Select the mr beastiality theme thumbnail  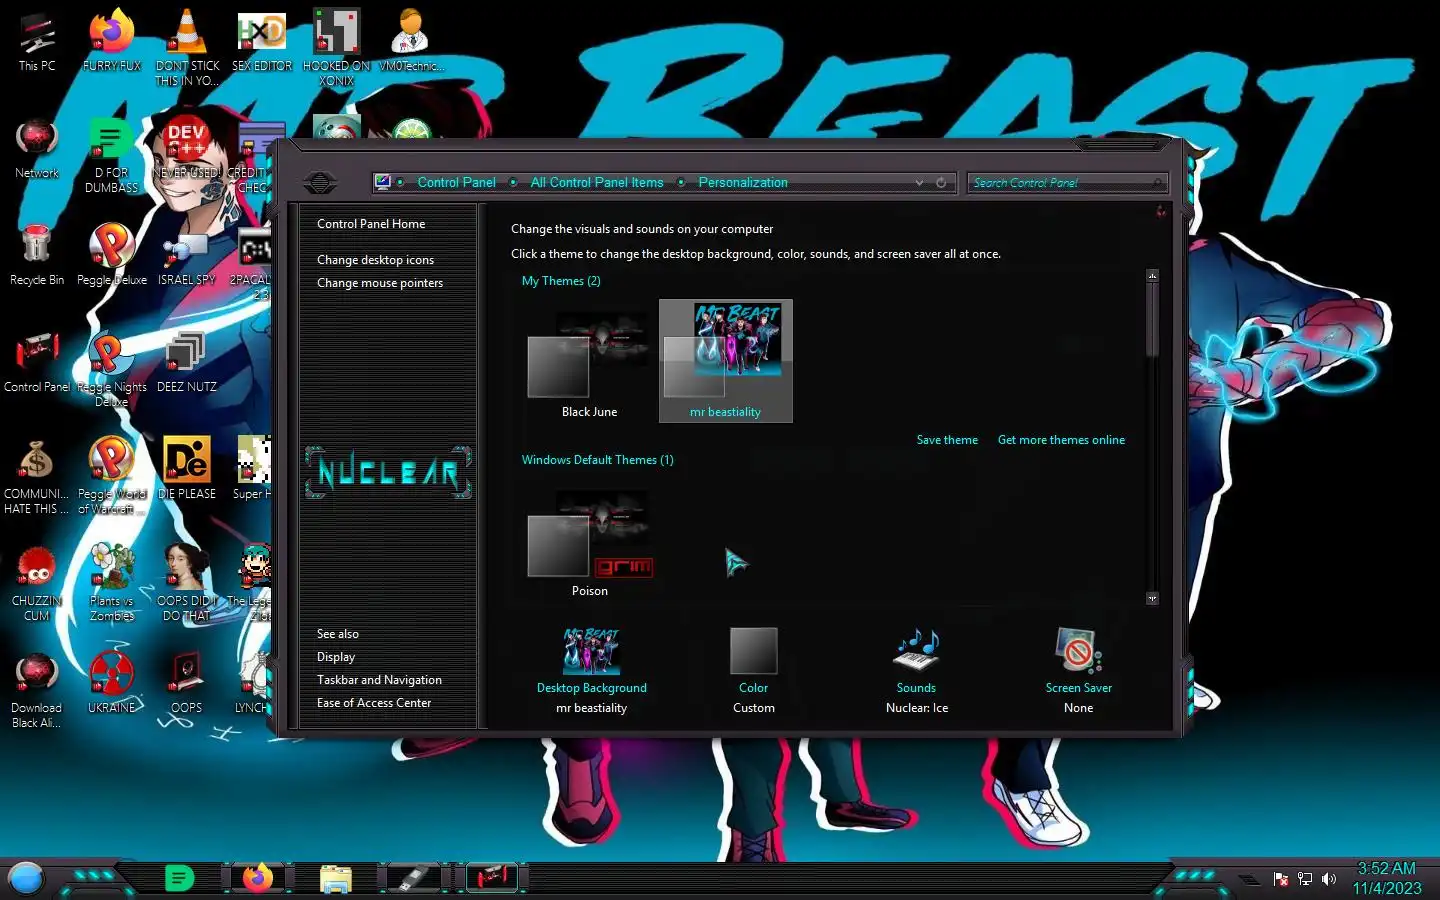(726, 361)
